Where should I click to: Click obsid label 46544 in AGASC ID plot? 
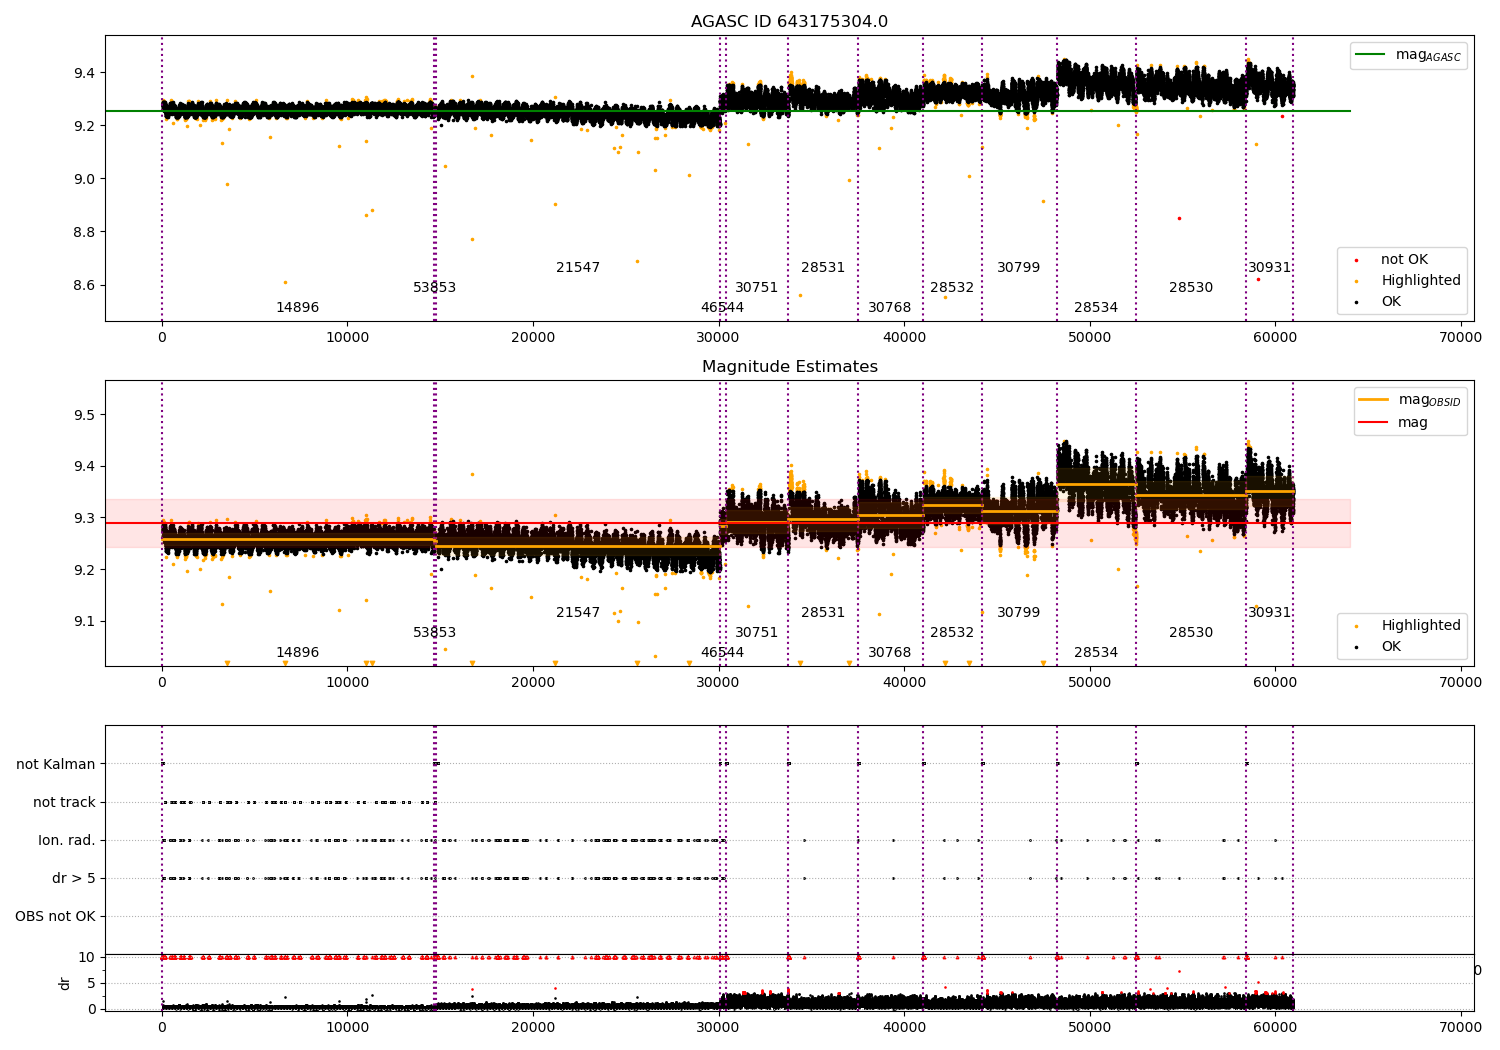click(722, 307)
